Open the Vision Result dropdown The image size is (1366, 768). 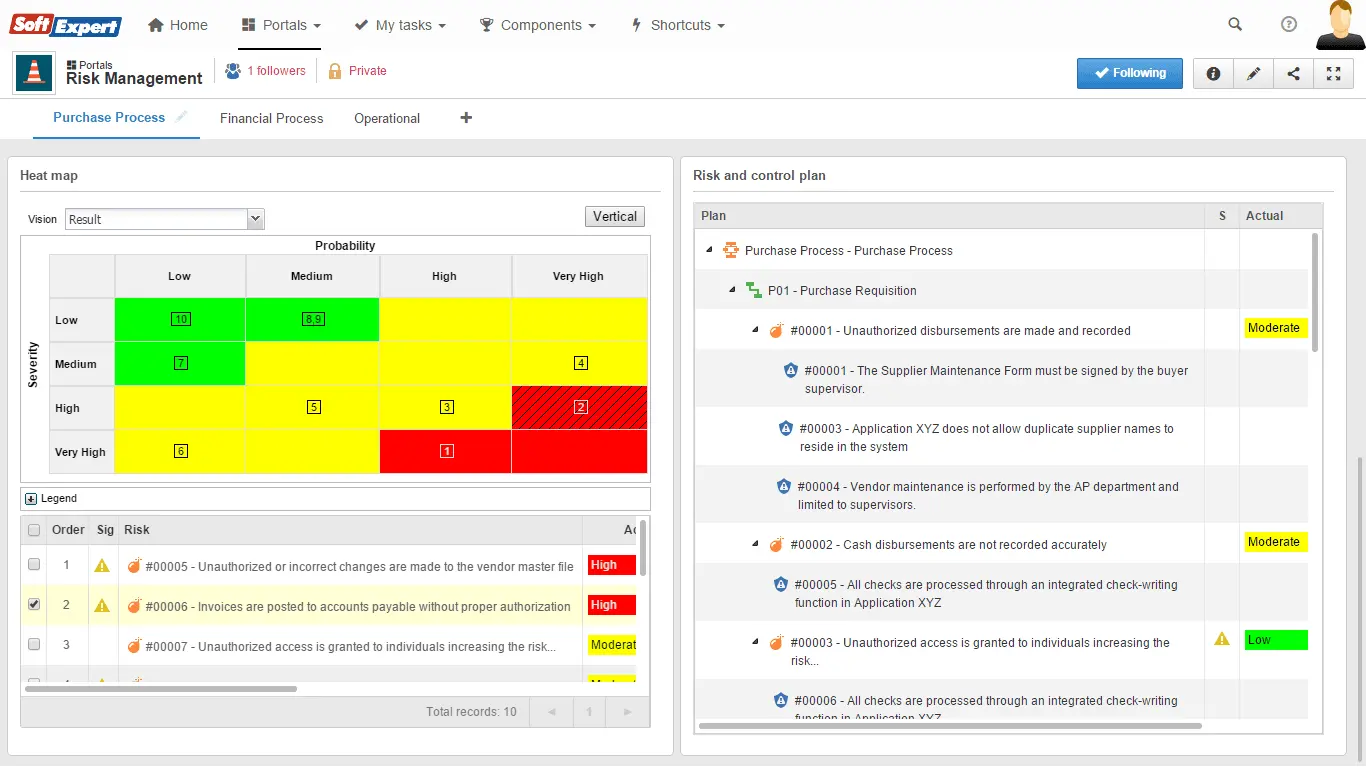[164, 219]
